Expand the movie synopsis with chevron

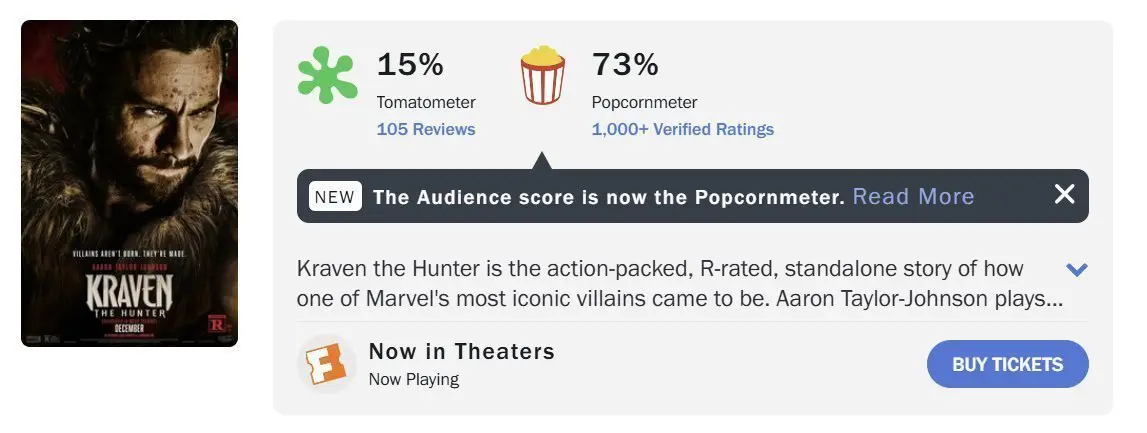pos(1077,270)
